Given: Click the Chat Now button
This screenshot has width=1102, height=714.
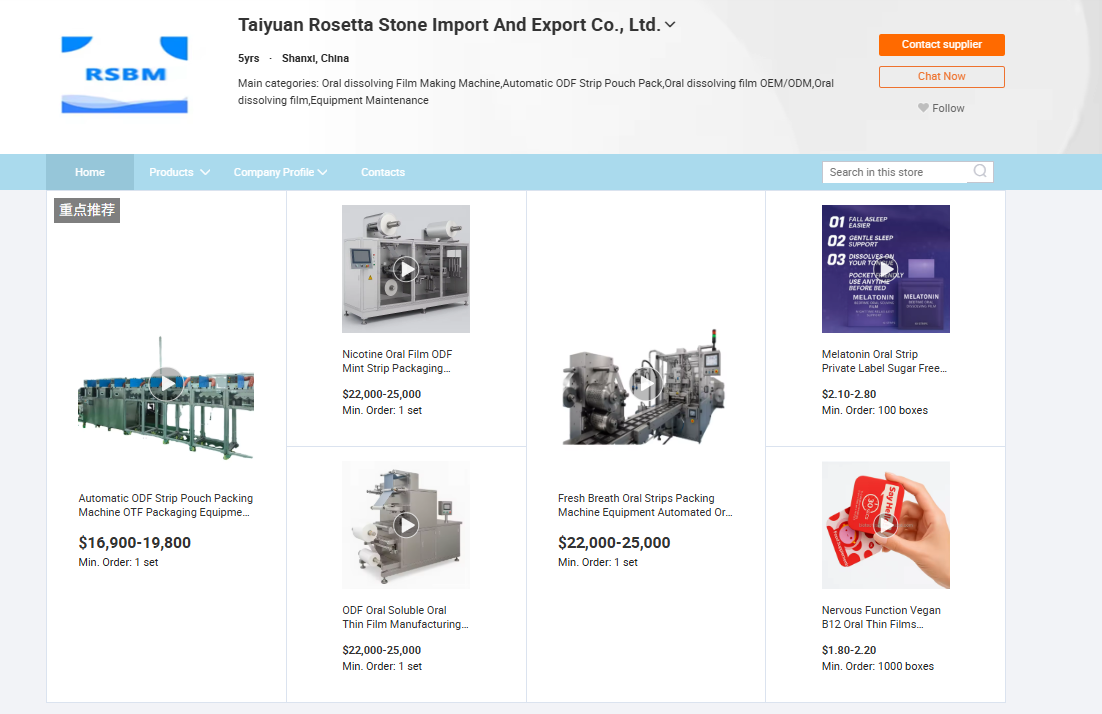Looking at the screenshot, I should (x=941, y=77).
